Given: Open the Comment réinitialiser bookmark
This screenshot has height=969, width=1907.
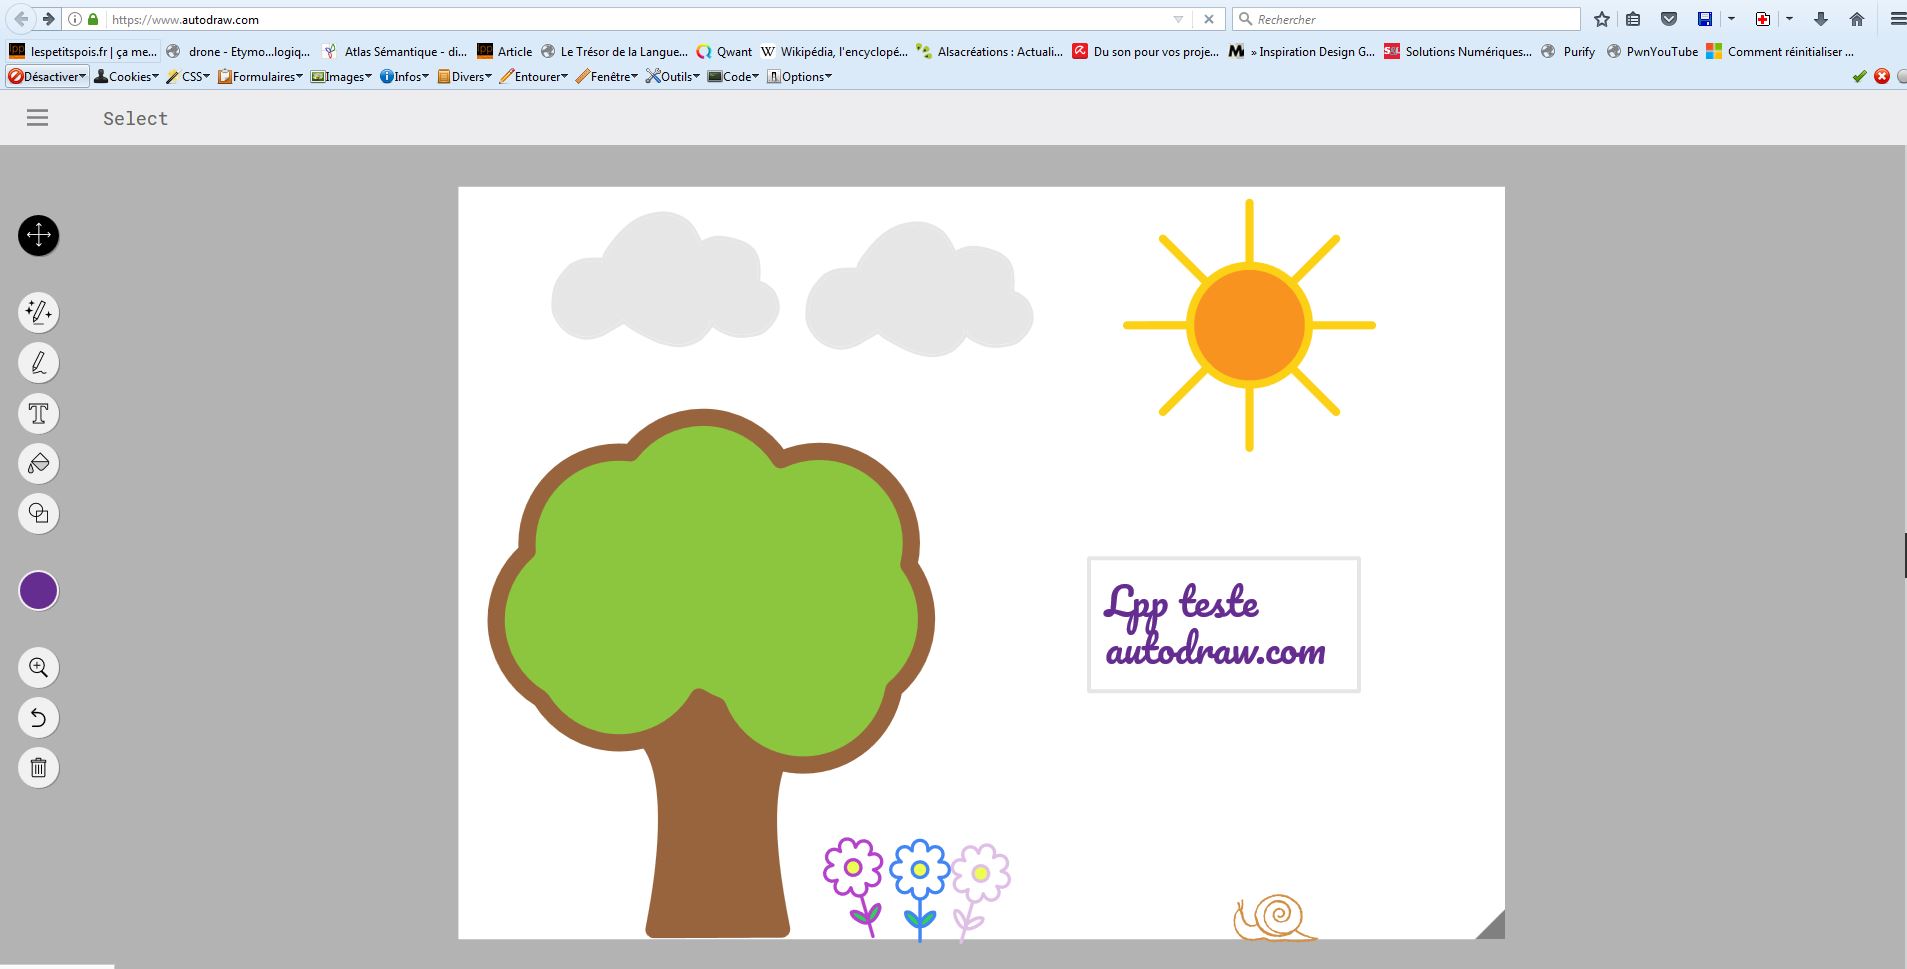Looking at the screenshot, I should (1780, 51).
